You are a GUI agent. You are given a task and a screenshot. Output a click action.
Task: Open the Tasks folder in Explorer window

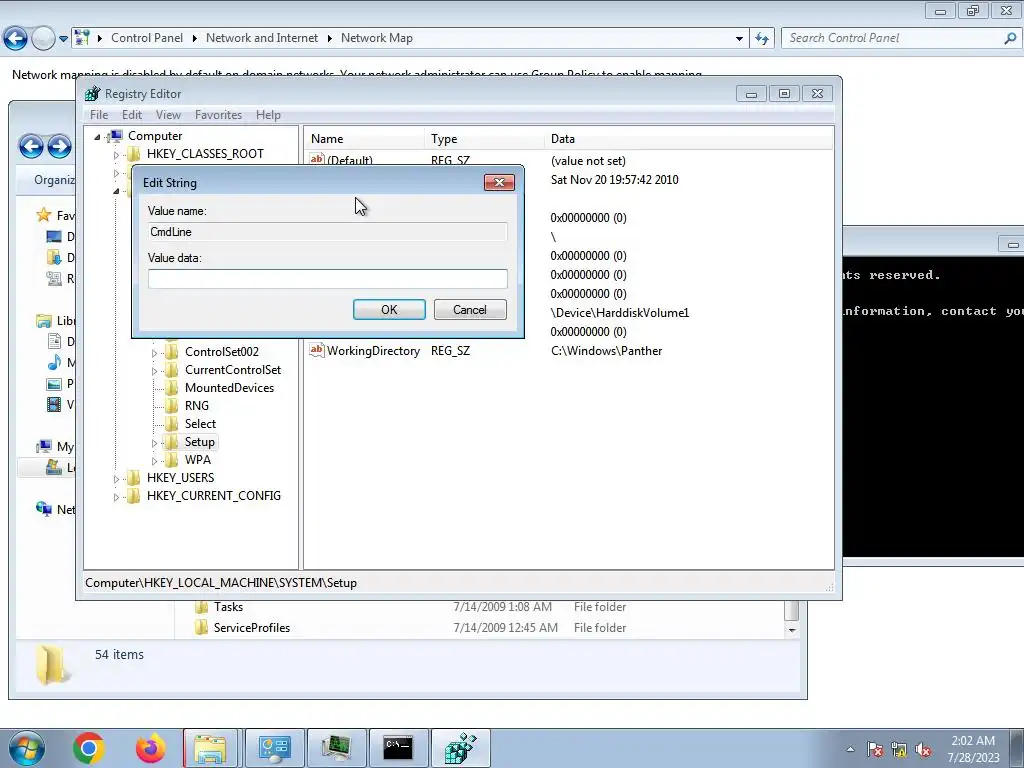228,607
